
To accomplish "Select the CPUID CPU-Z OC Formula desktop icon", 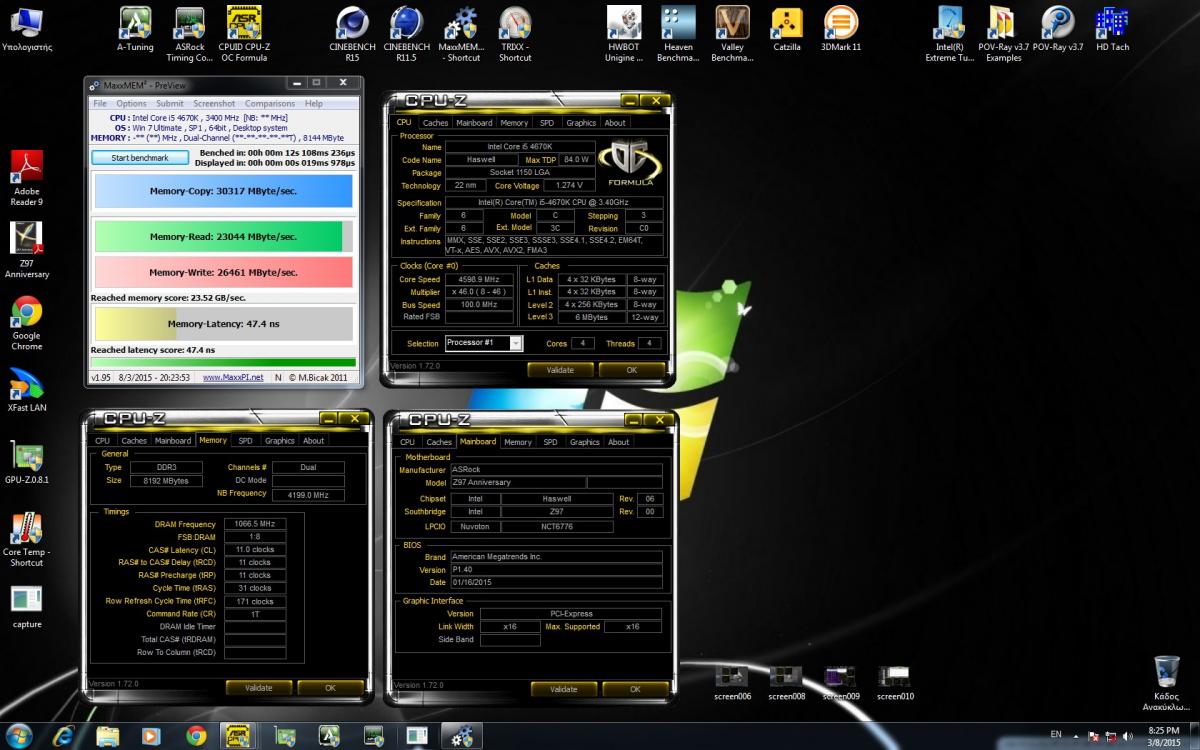I will pos(243,34).
